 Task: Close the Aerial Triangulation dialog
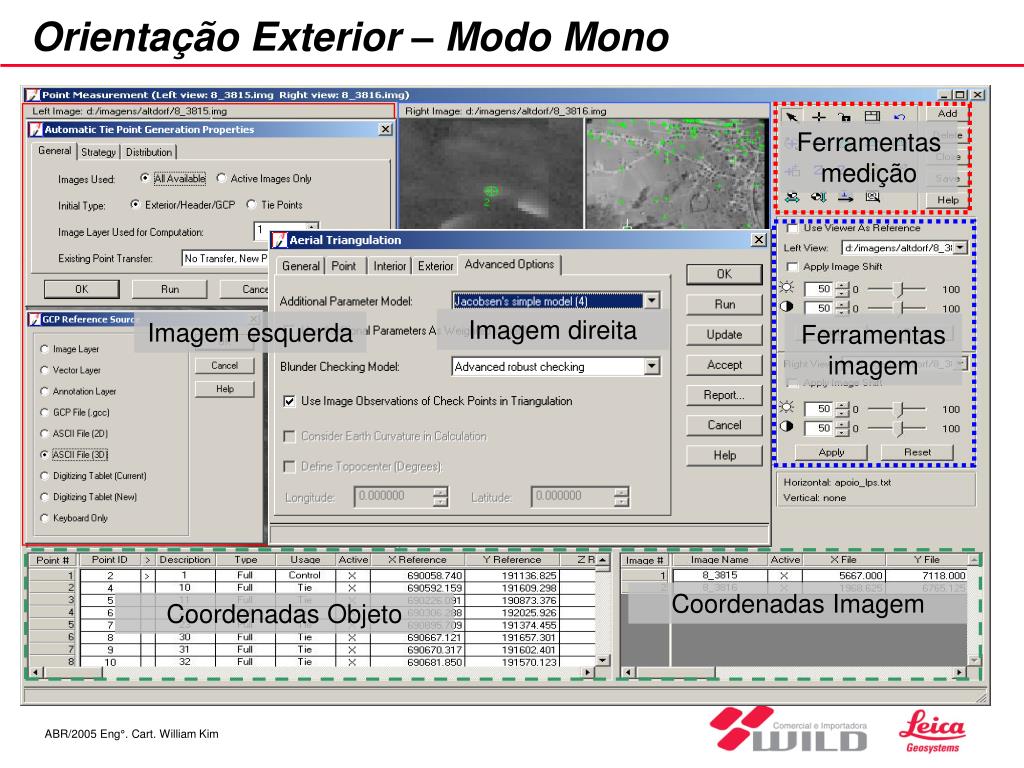tap(758, 240)
